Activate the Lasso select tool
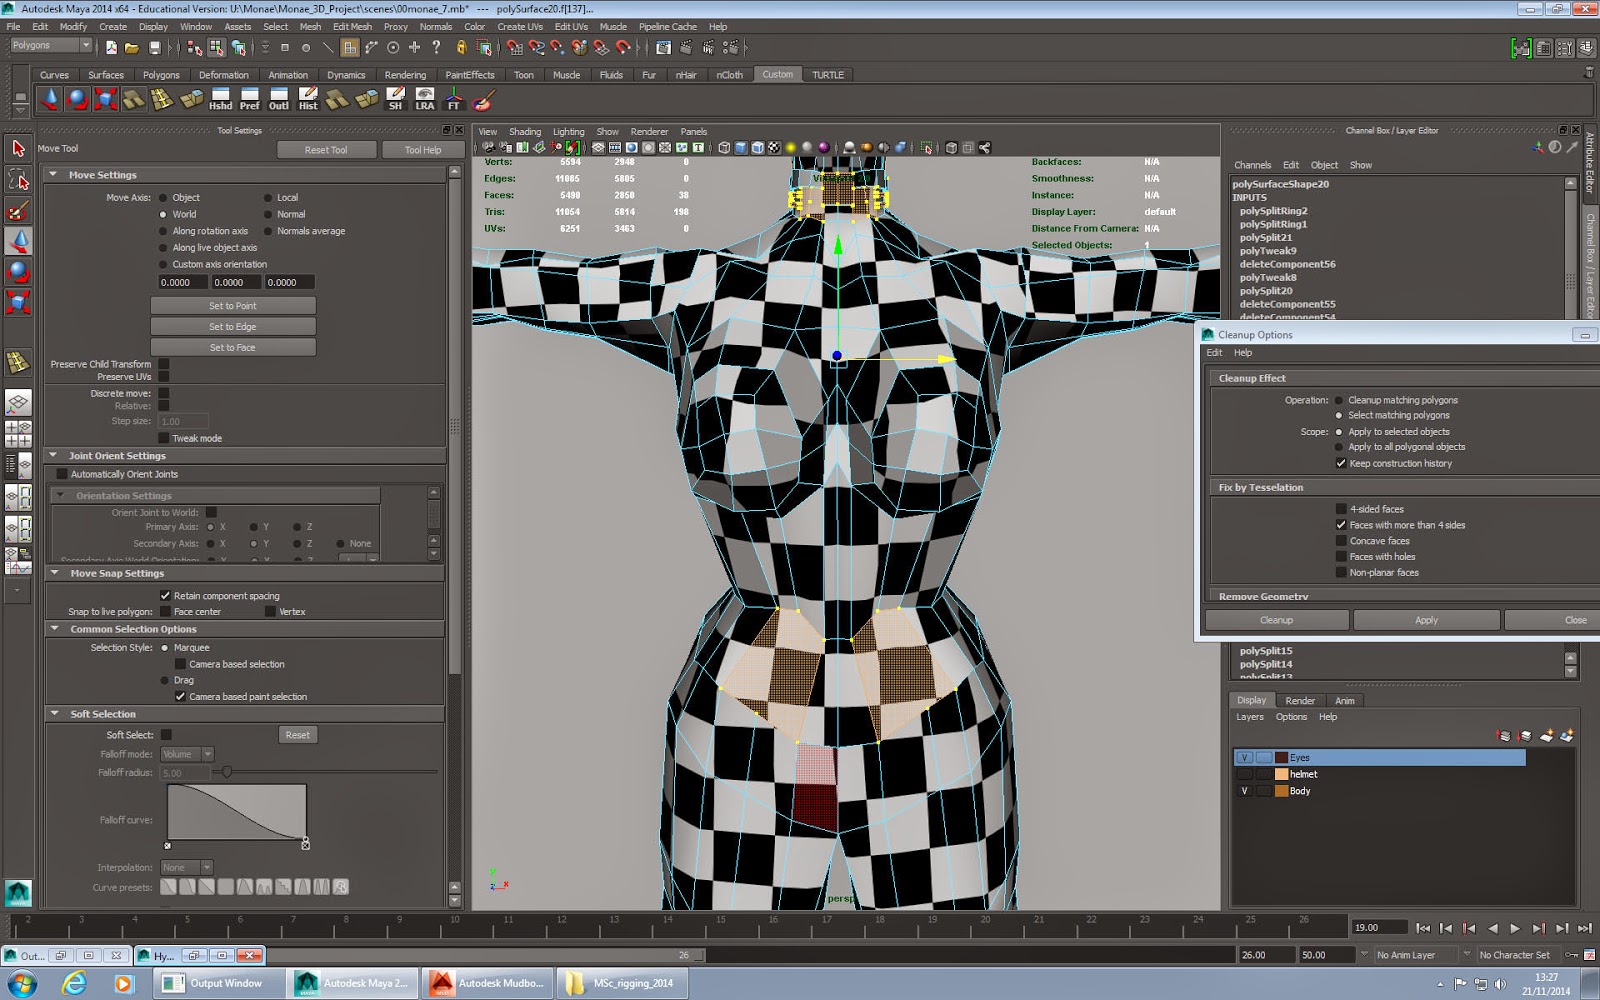The image size is (1600, 1000). (x=18, y=180)
